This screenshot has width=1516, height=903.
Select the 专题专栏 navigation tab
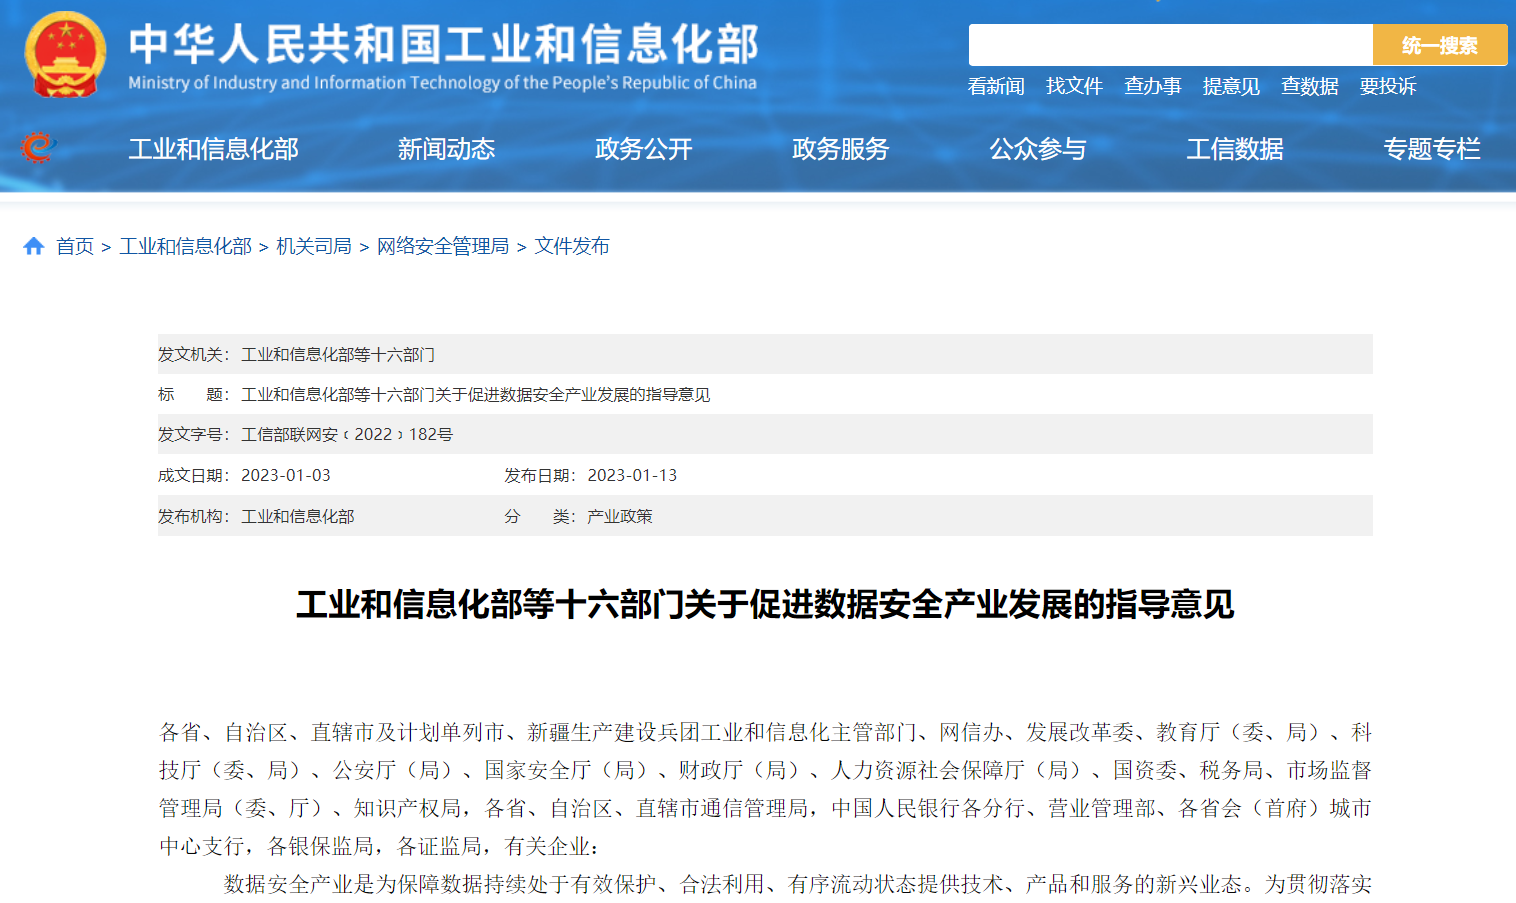(1431, 149)
